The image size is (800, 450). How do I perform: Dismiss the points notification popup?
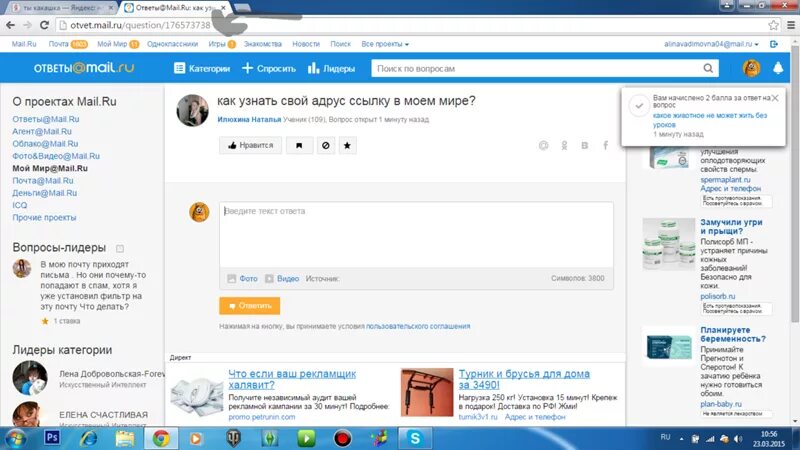tap(775, 98)
